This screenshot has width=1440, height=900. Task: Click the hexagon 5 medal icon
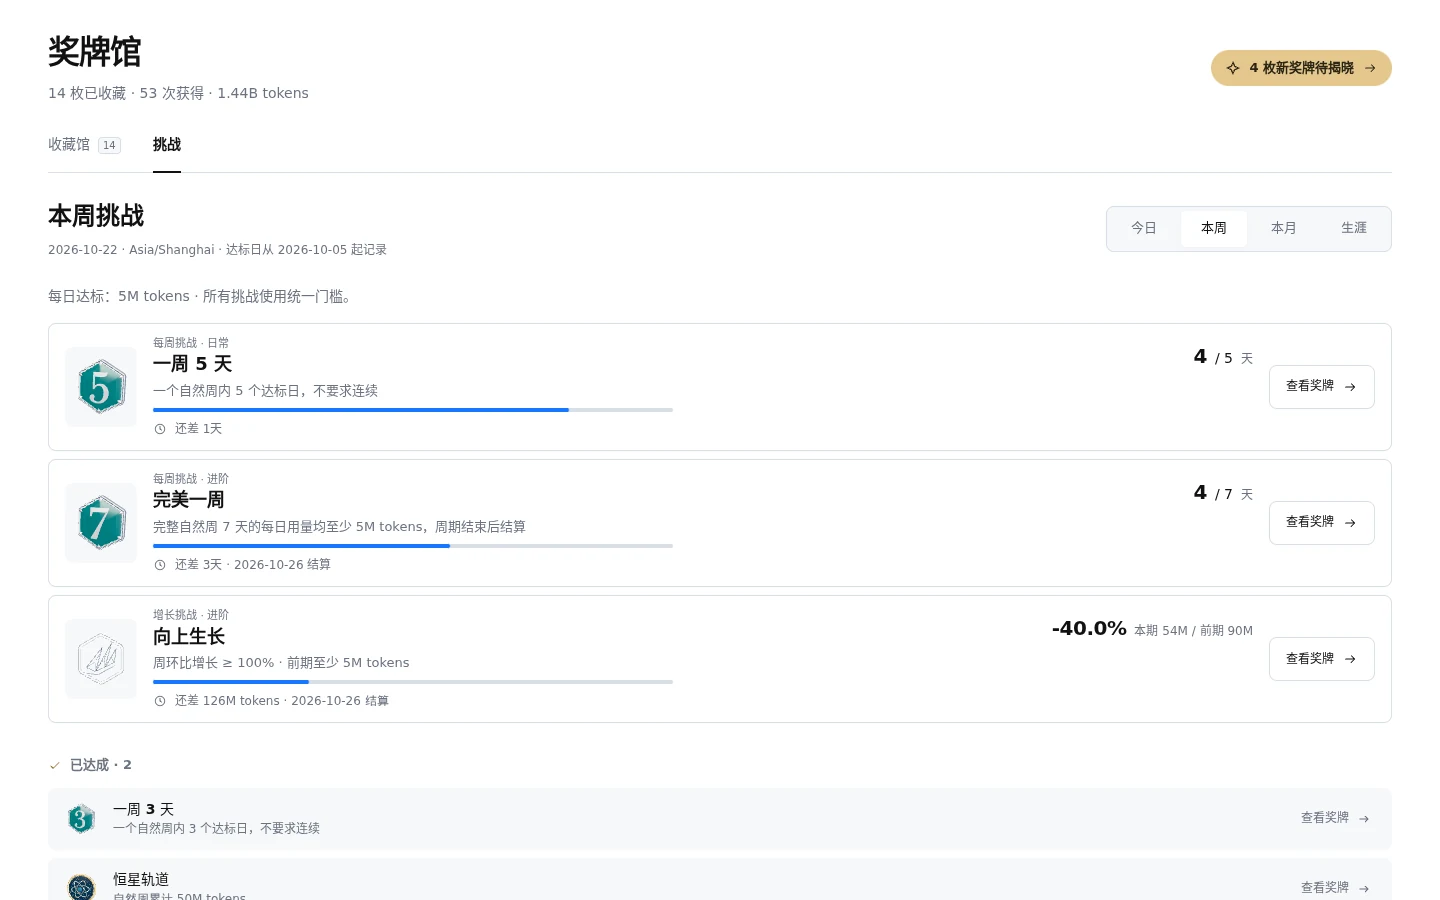101,387
